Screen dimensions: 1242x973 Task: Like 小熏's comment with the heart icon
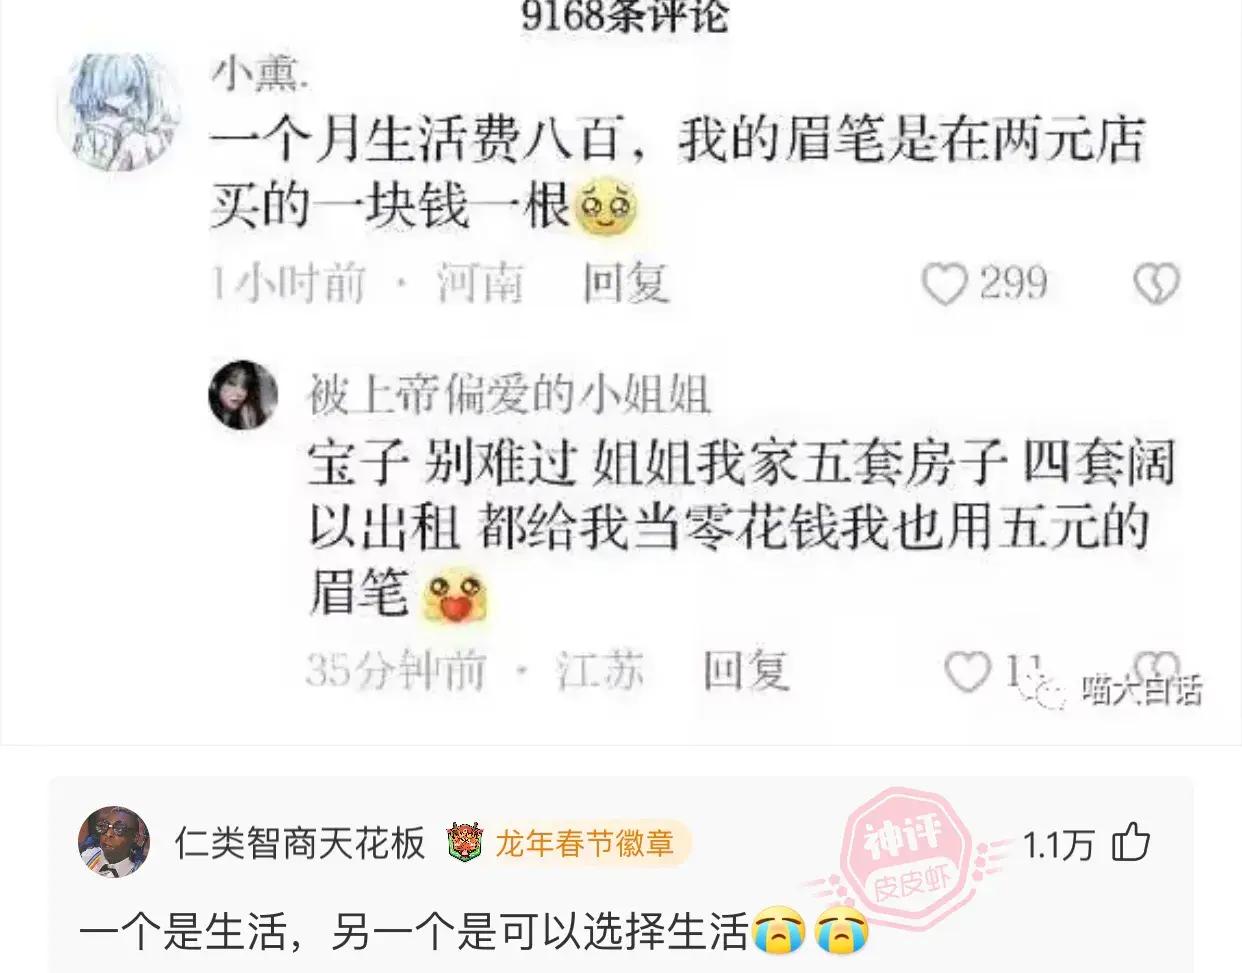tap(943, 284)
